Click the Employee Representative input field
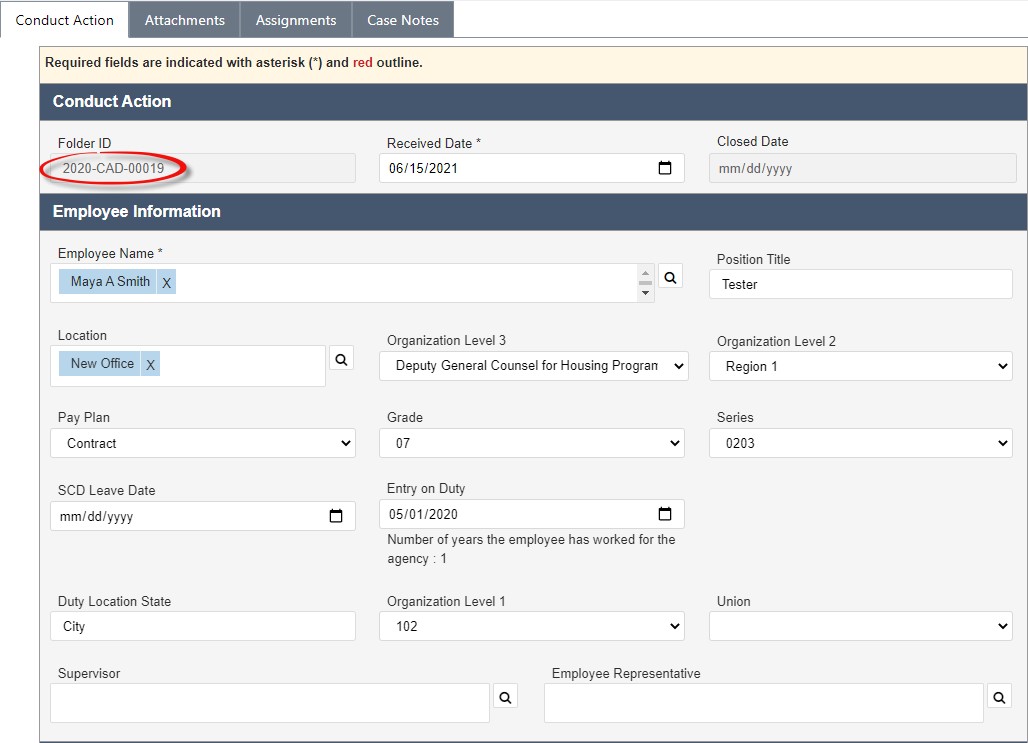1028x743 pixels. (764, 703)
